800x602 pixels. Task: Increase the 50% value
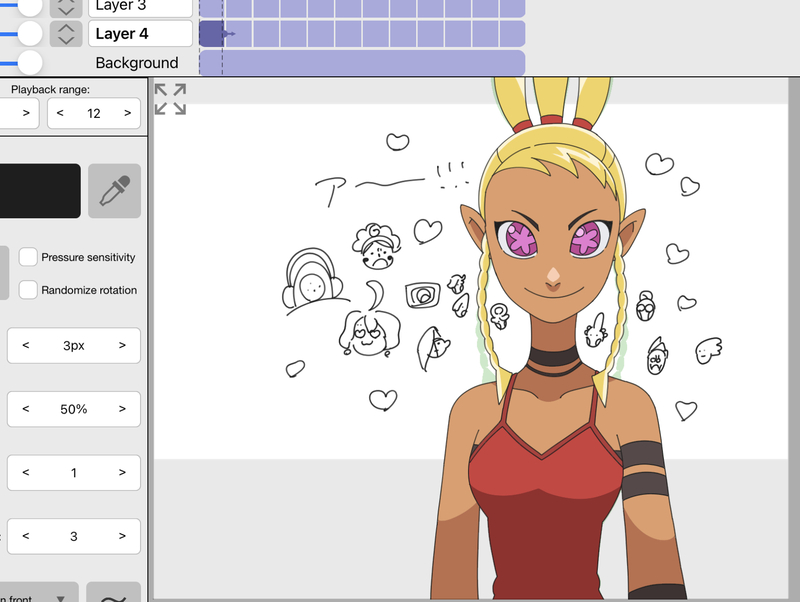pyautogui.click(x=122, y=409)
